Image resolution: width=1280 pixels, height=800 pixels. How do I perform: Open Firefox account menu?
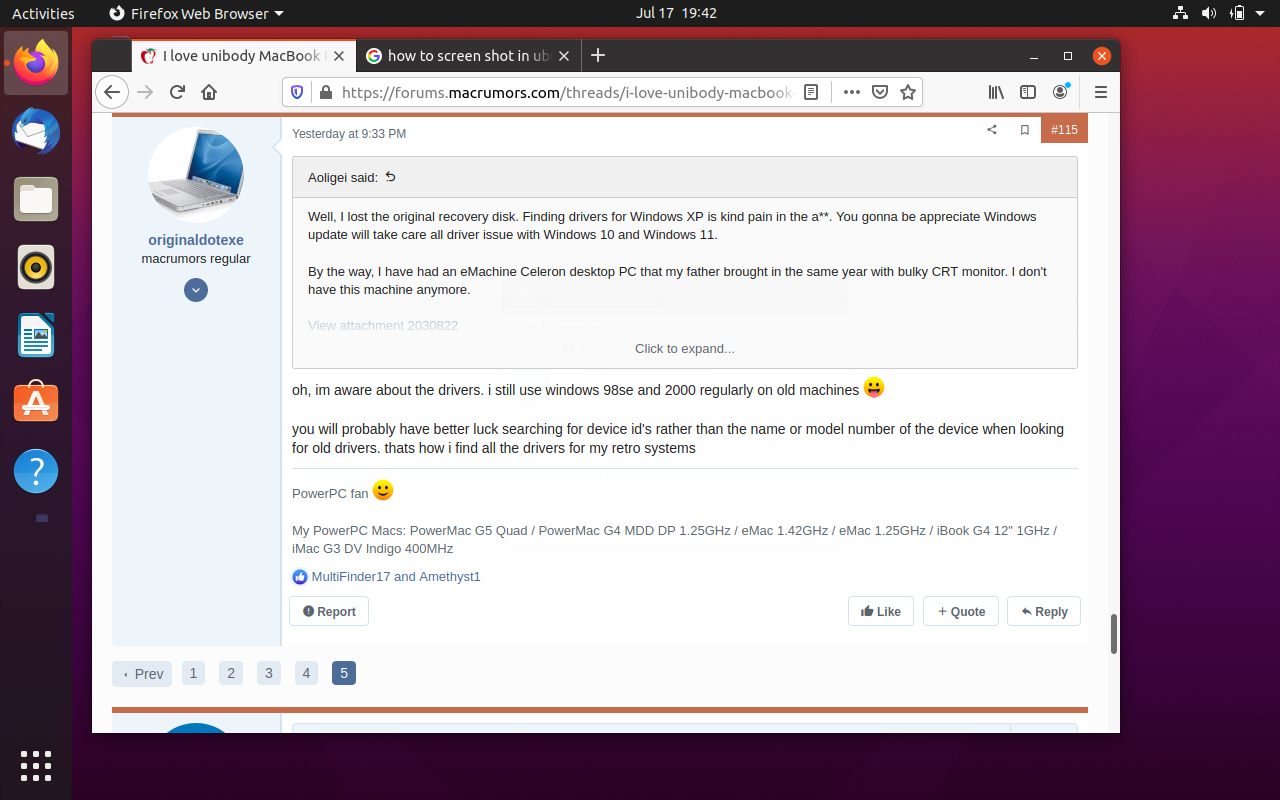(1060, 92)
